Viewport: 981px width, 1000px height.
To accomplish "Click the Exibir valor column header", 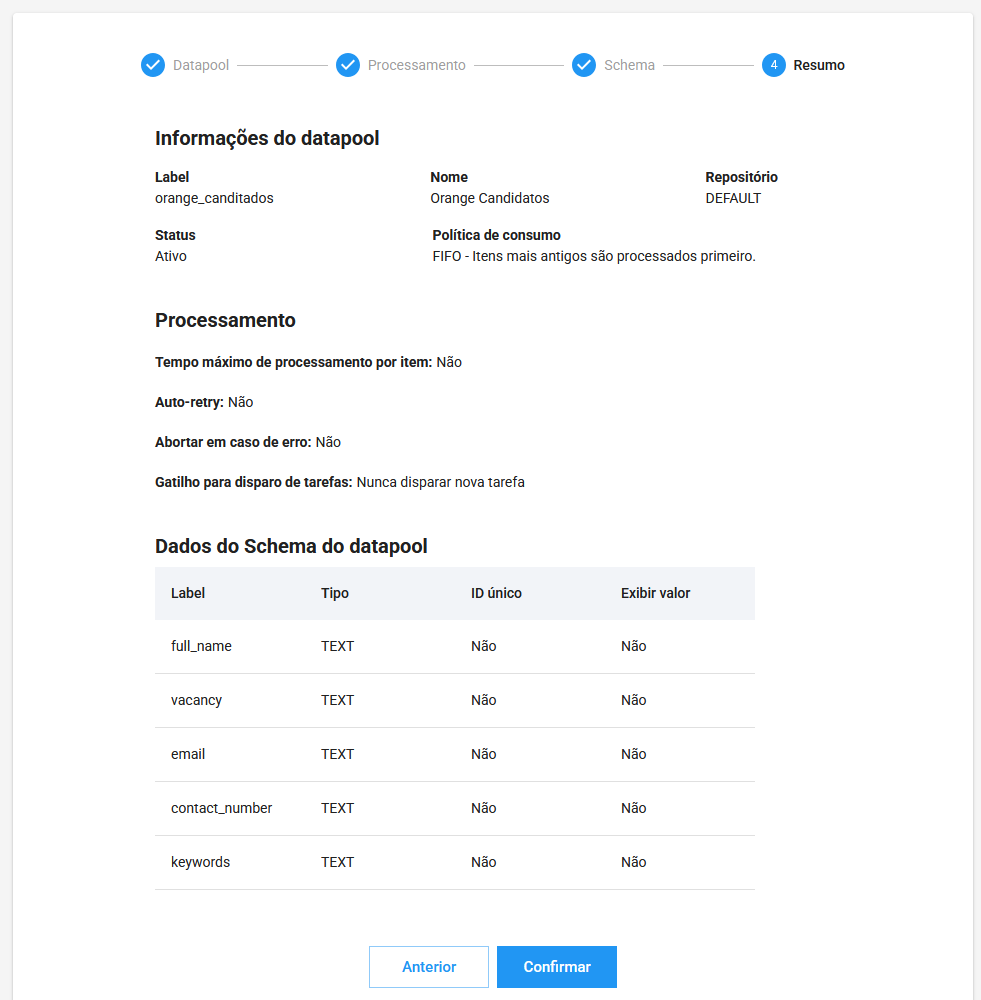I will 655,593.
